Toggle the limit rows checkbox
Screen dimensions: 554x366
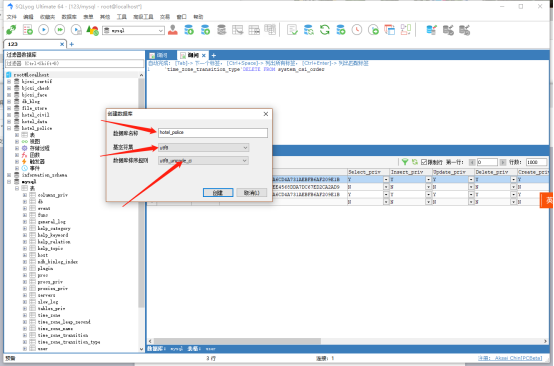click(x=424, y=162)
